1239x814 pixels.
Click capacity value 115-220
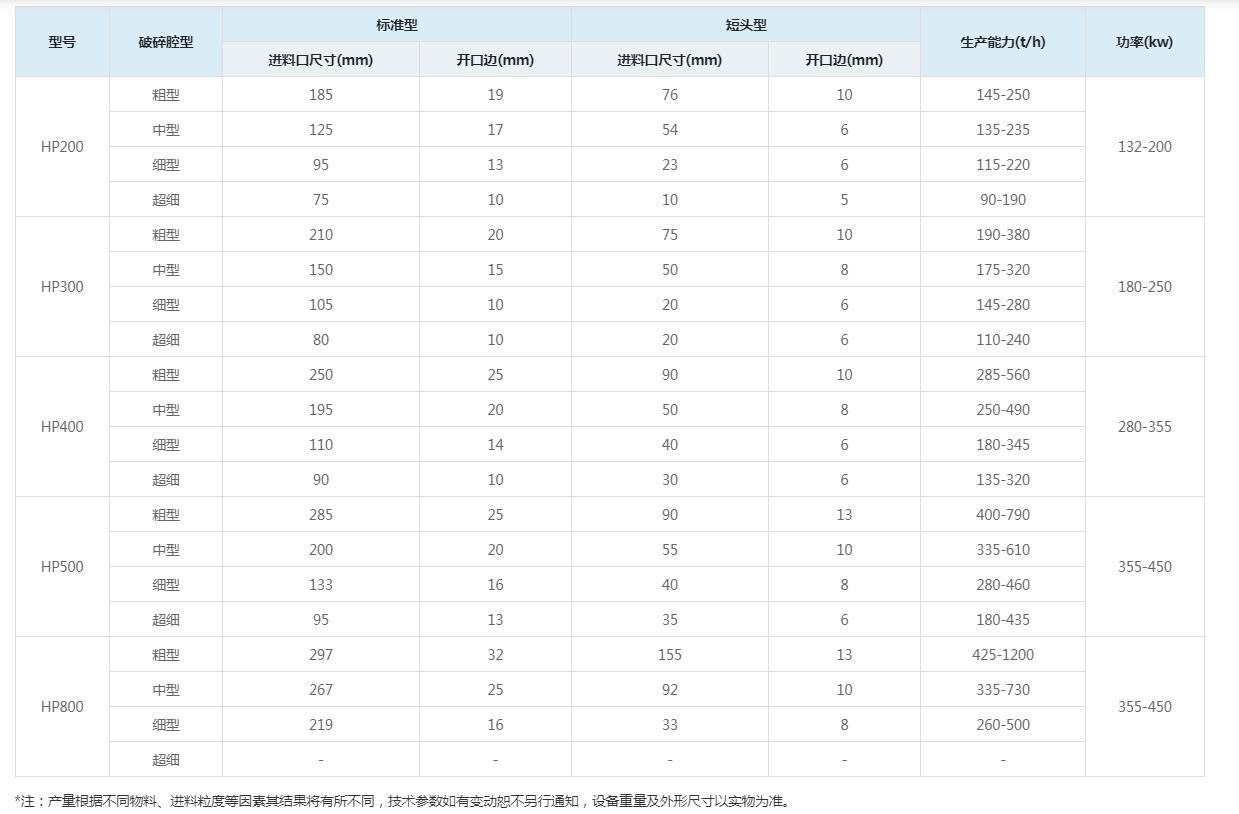(x=1003, y=165)
